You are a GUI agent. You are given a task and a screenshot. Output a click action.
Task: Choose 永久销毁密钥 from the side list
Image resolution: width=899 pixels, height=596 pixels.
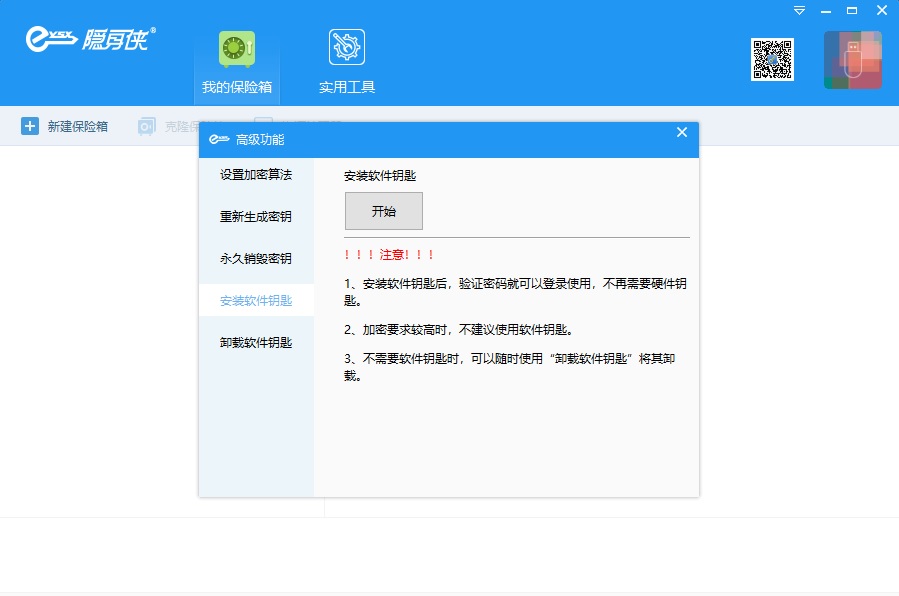[256, 258]
